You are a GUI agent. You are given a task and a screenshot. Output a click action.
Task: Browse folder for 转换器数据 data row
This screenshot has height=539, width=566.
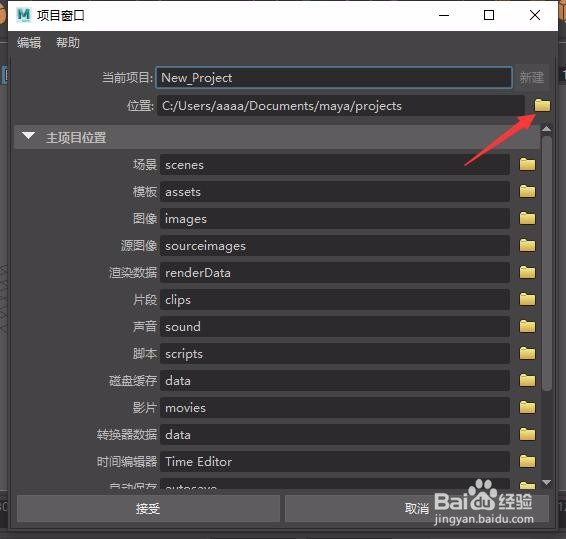[x=527, y=434]
